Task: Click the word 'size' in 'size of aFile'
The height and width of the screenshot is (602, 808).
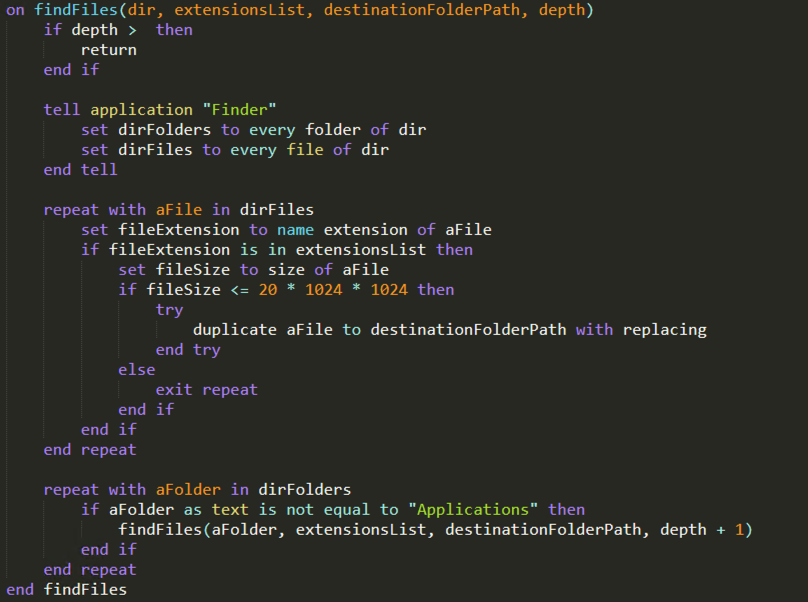Action: click(287, 270)
